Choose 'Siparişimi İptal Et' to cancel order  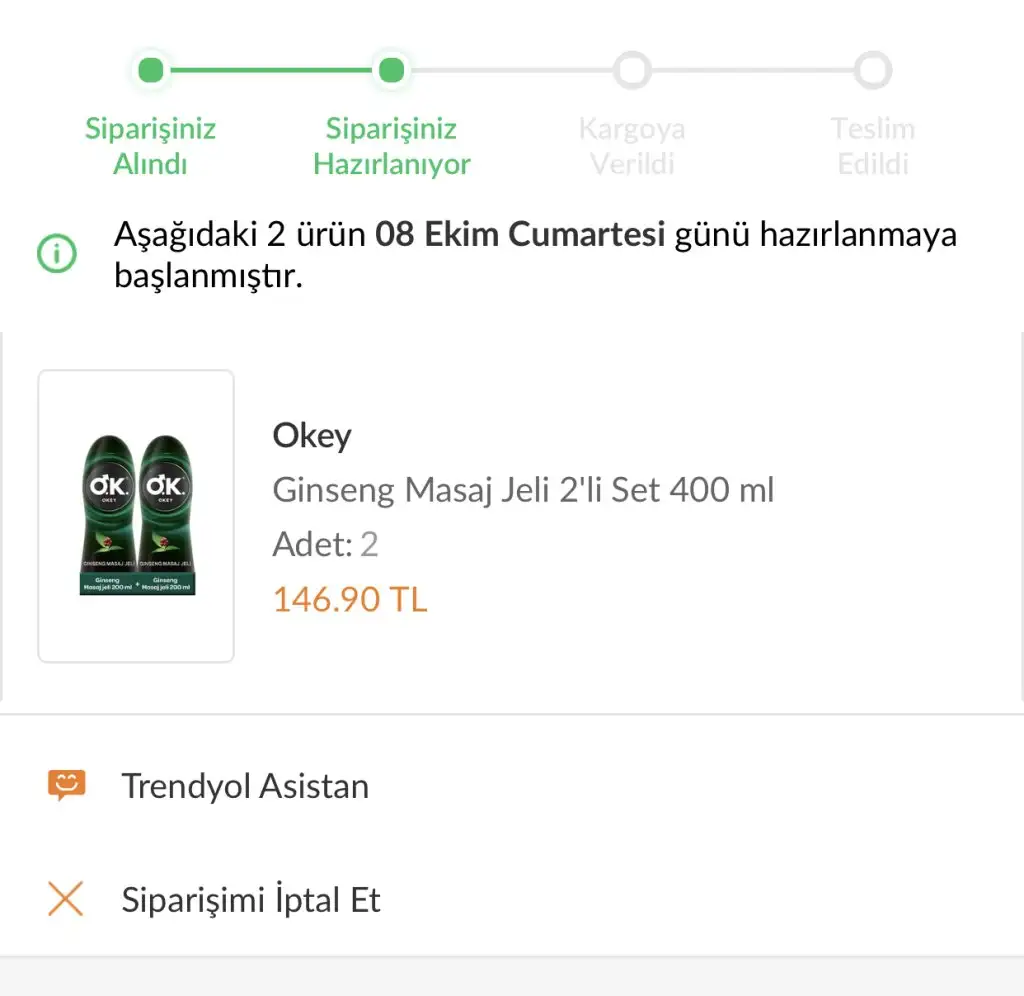point(251,900)
